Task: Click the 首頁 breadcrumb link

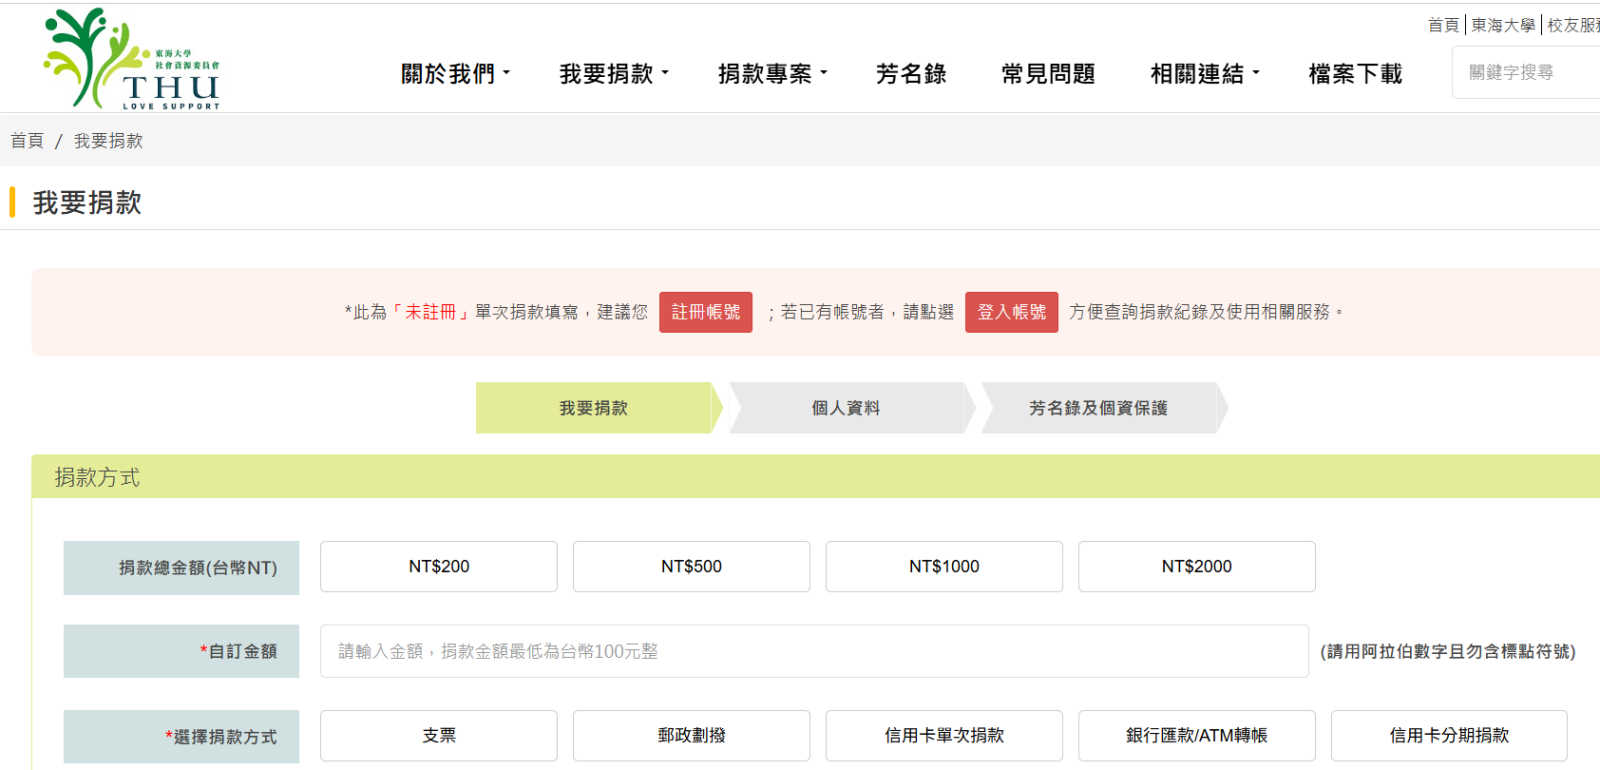Action: click(27, 141)
